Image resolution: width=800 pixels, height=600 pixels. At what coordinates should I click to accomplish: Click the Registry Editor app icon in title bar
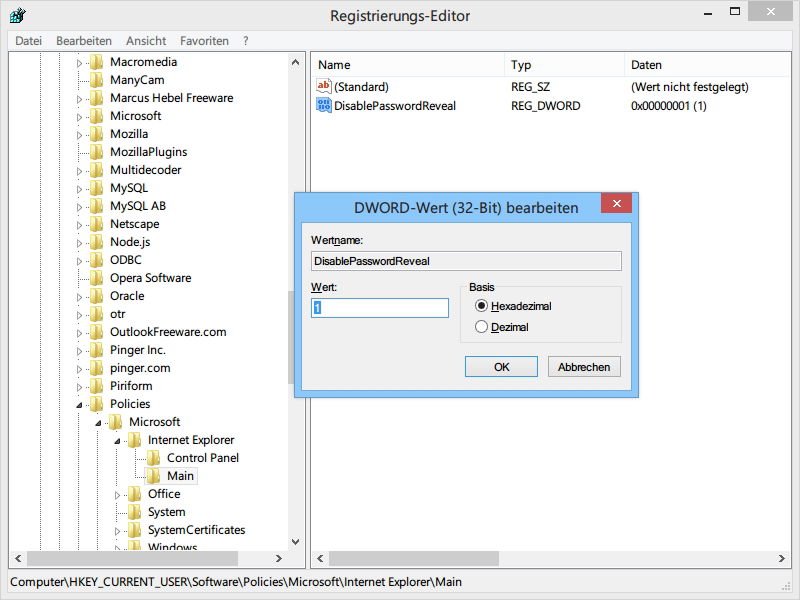coord(17,15)
